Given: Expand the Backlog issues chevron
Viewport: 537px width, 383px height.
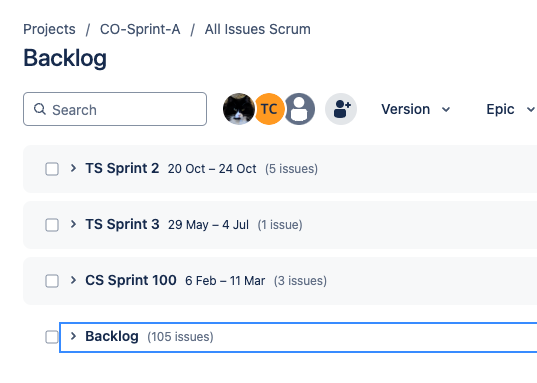Looking at the screenshot, I should point(73,336).
